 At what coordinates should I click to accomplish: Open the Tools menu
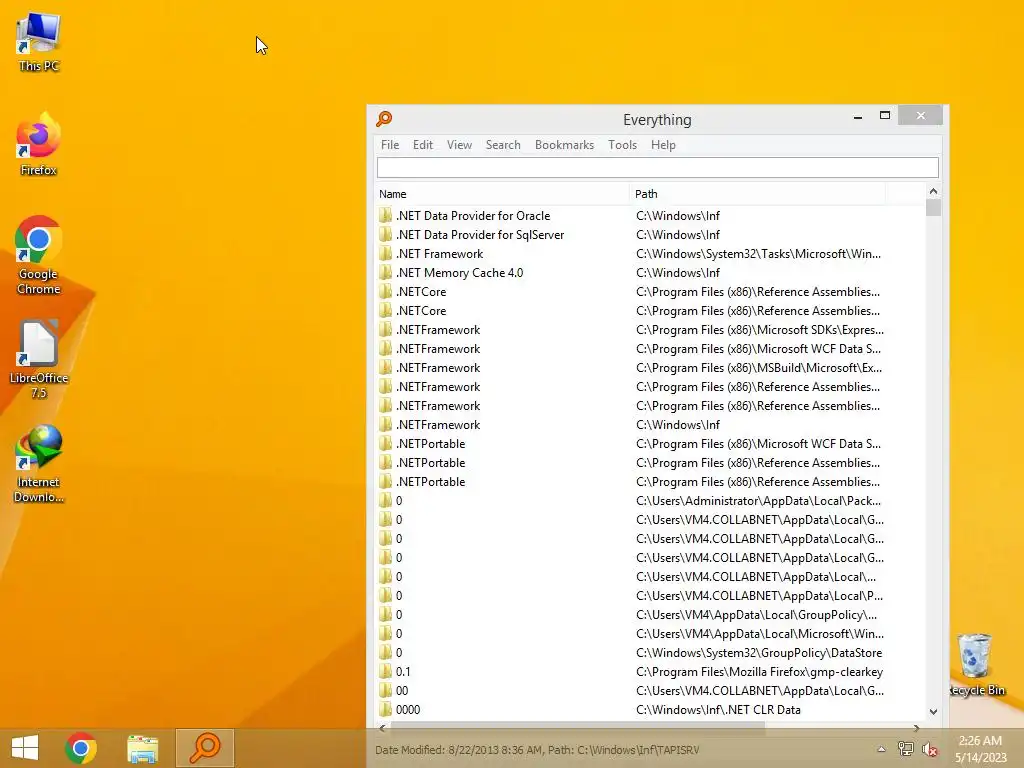[622, 145]
